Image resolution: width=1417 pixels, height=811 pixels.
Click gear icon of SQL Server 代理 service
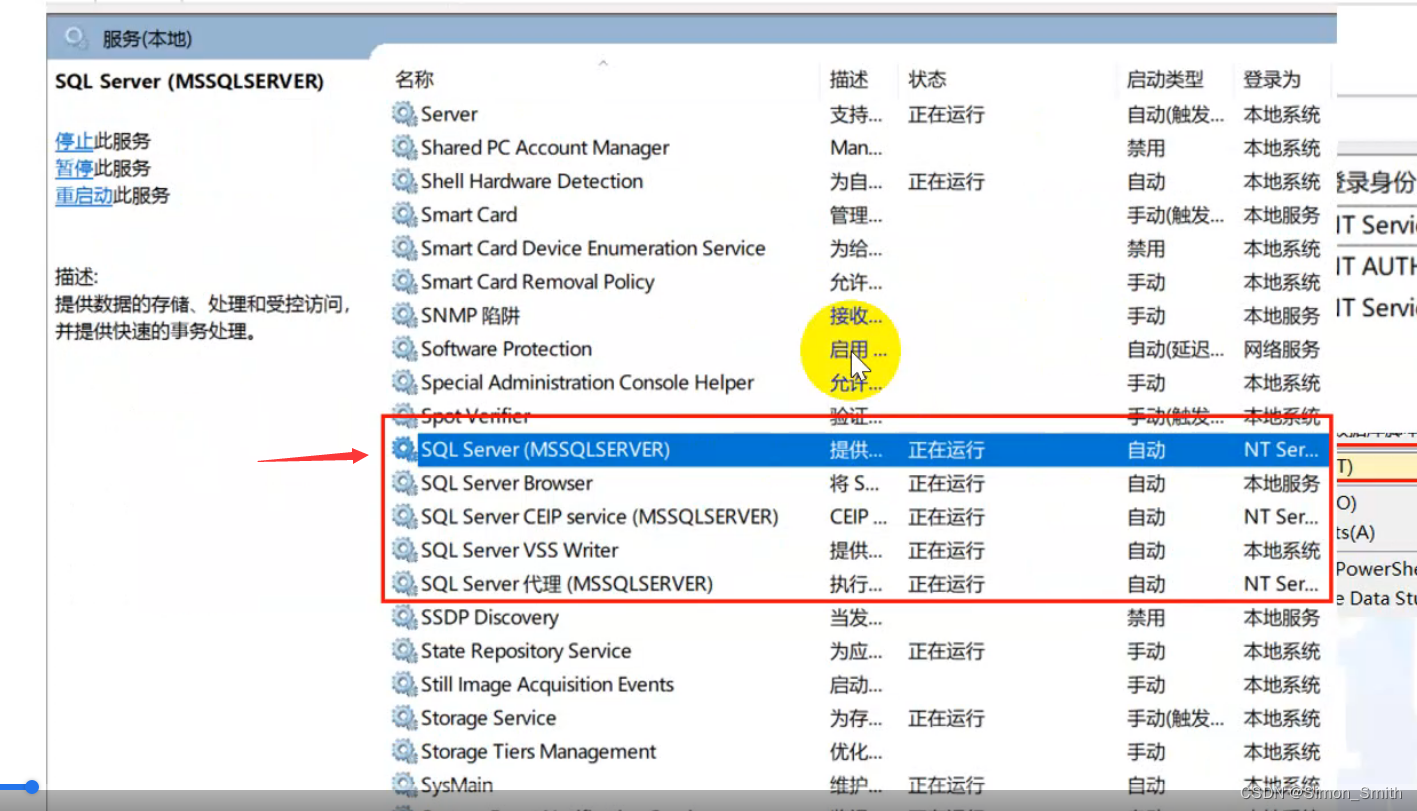(404, 584)
